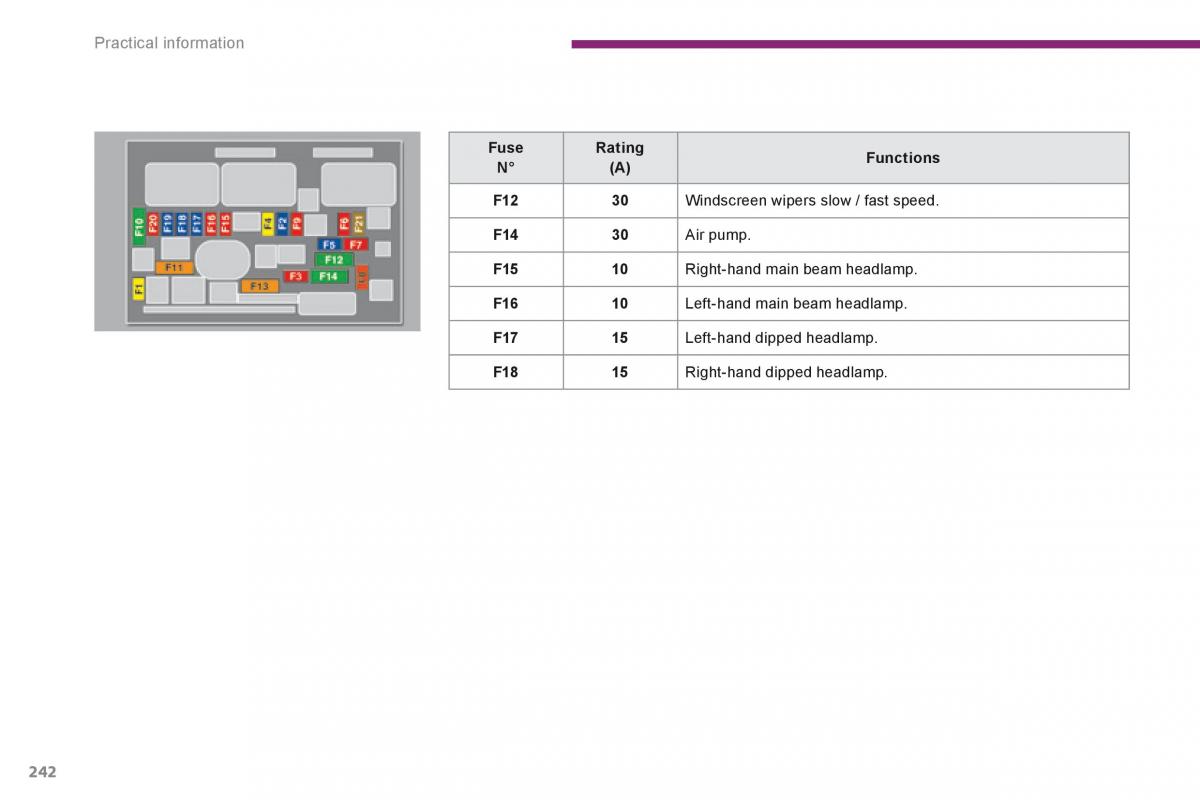Click red fuse F6 in the diagram

pos(344,224)
